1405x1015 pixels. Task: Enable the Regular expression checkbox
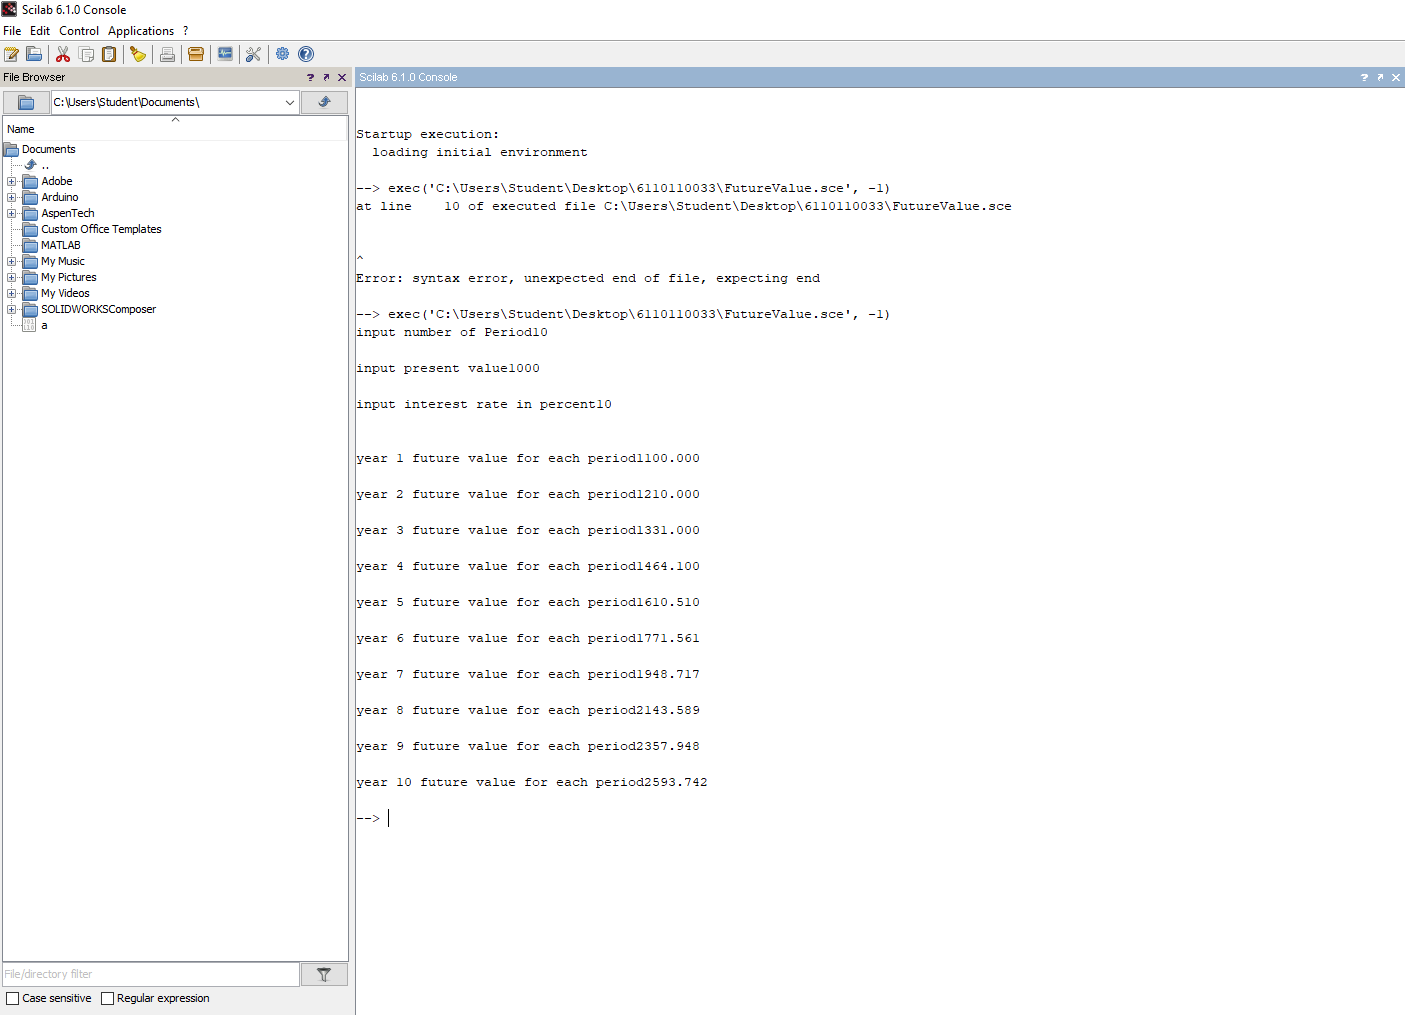pyautogui.click(x=108, y=998)
